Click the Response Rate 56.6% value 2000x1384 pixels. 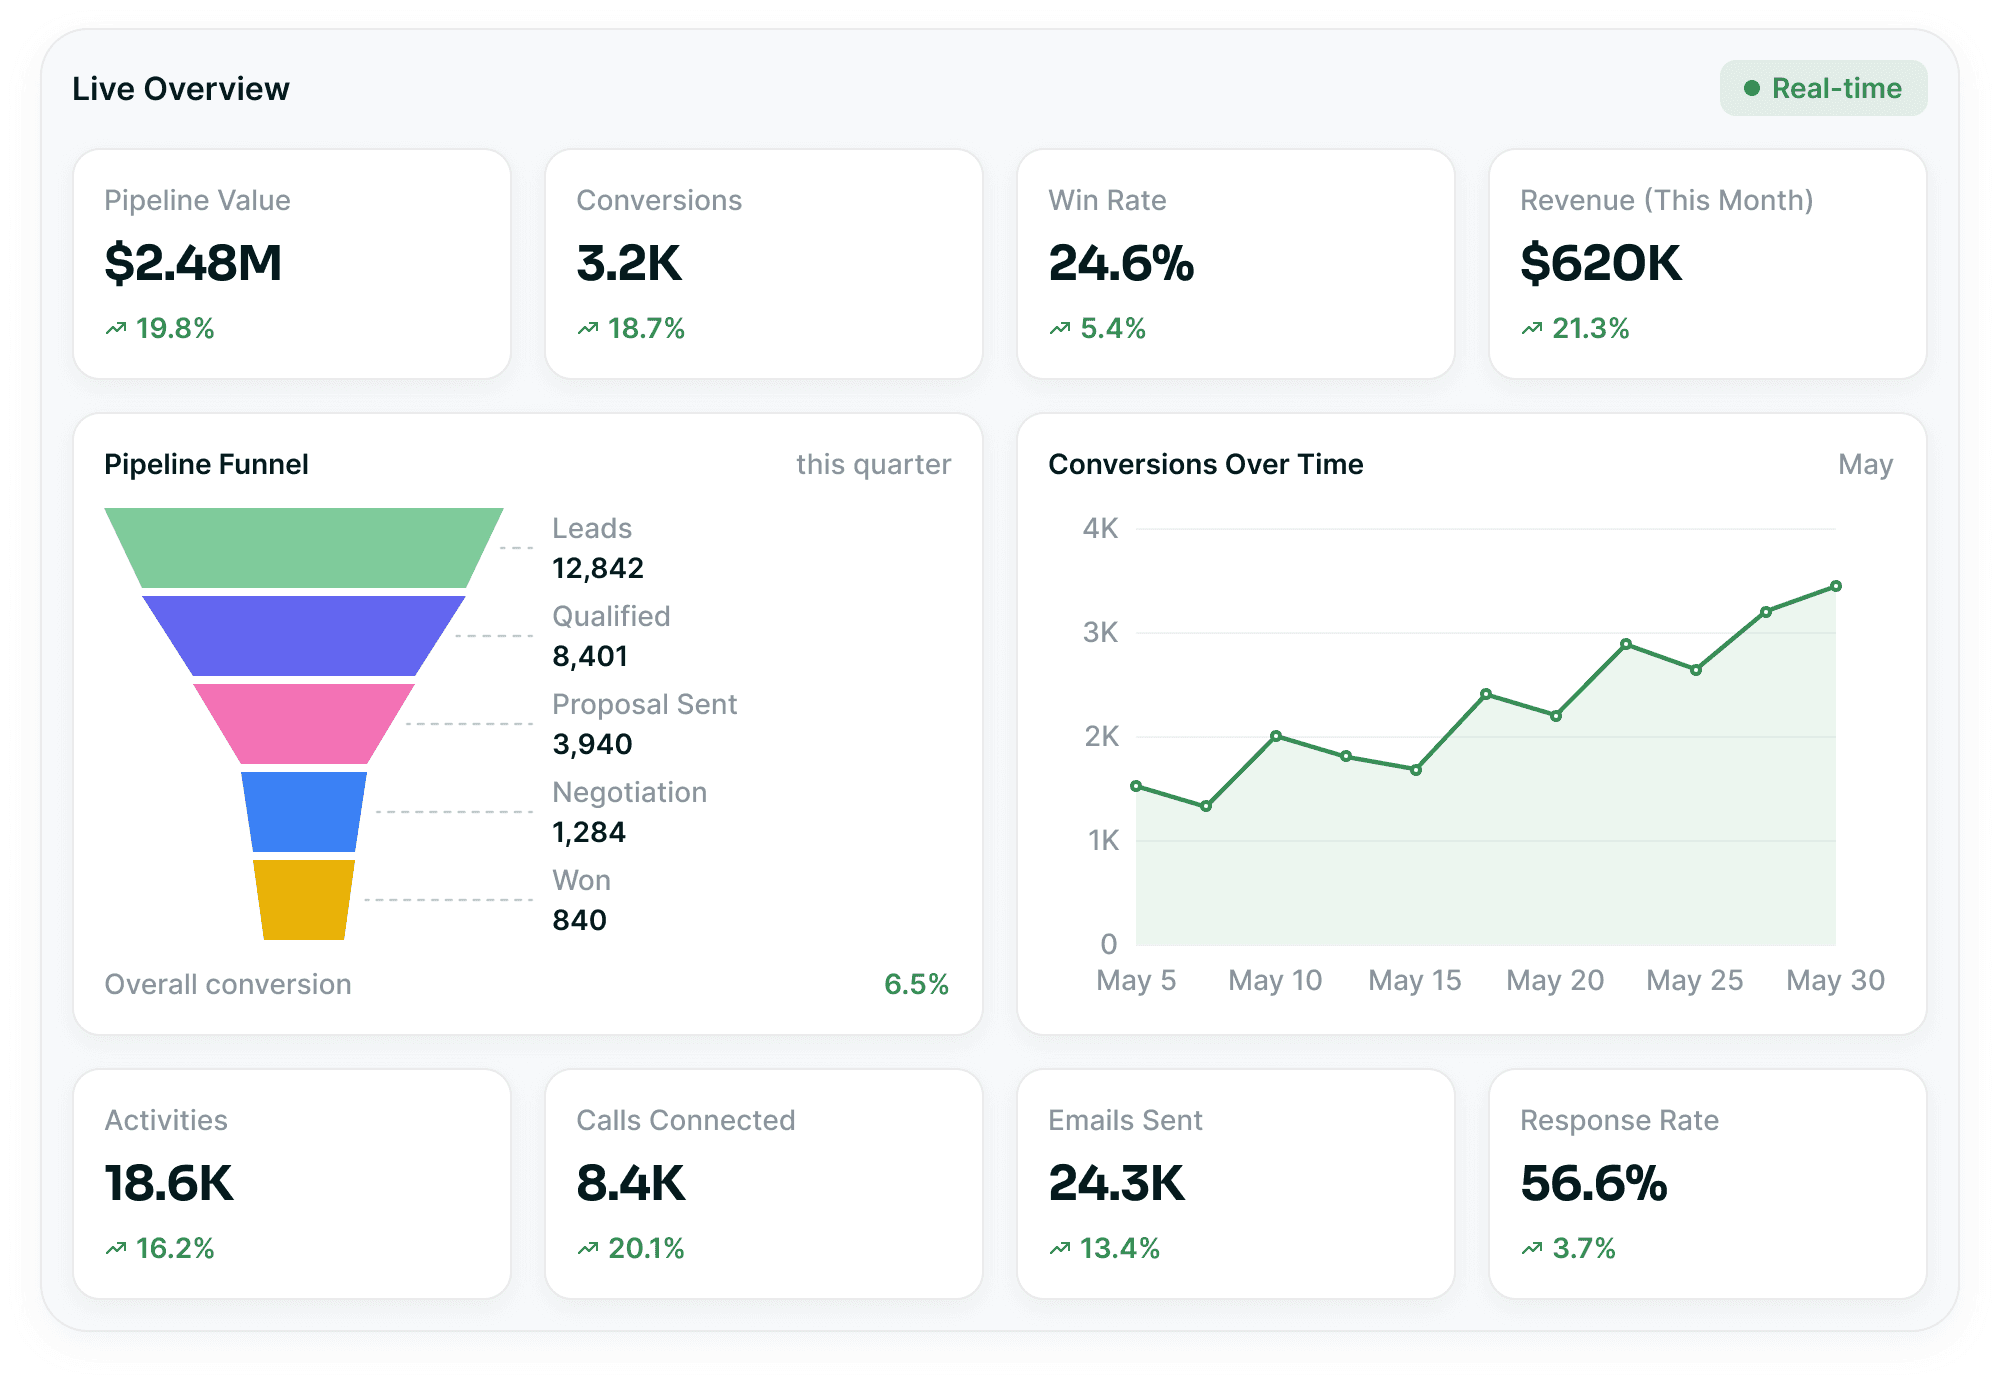coord(1594,1183)
